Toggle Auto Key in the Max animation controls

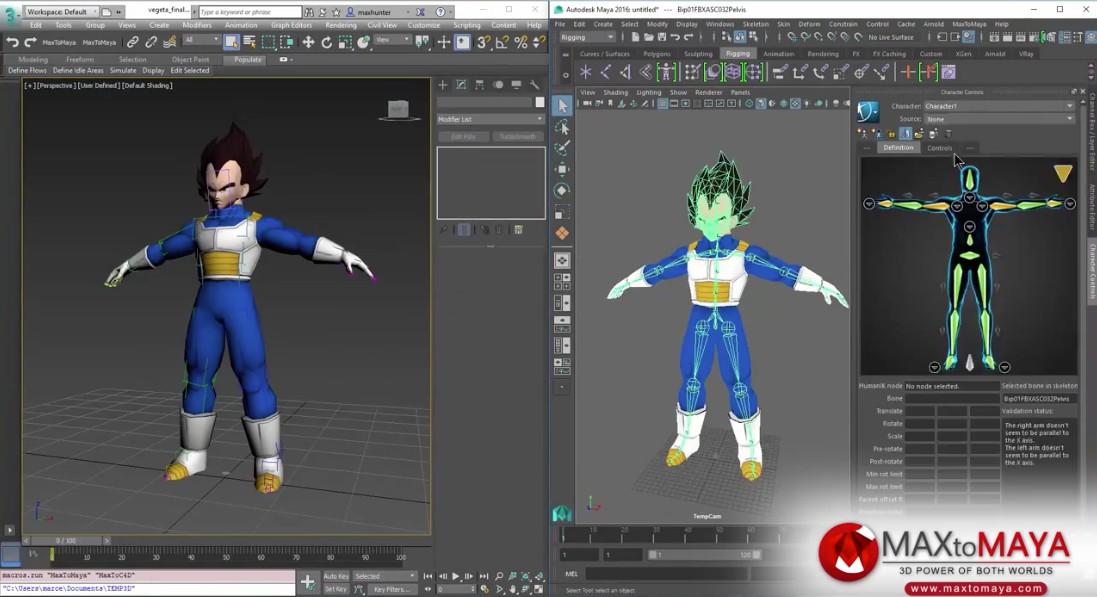(x=338, y=576)
